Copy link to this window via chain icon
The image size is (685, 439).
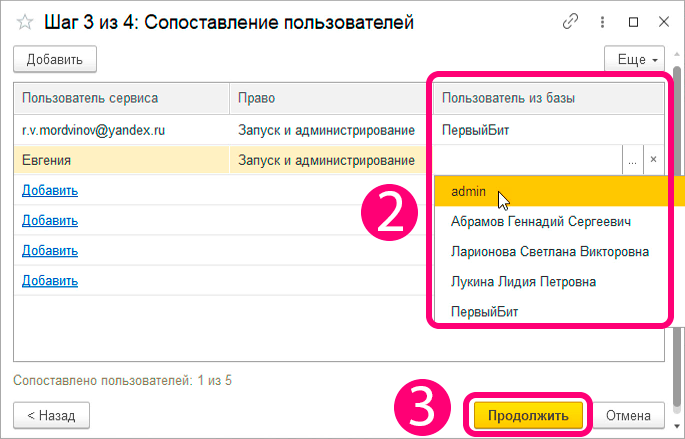[x=570, y=22]
